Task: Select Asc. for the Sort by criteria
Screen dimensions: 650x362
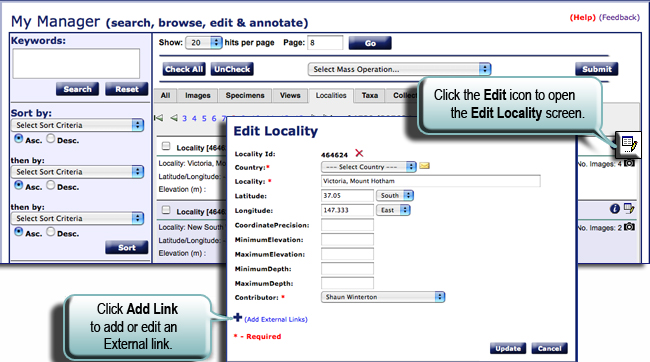Action: point(18,138)
